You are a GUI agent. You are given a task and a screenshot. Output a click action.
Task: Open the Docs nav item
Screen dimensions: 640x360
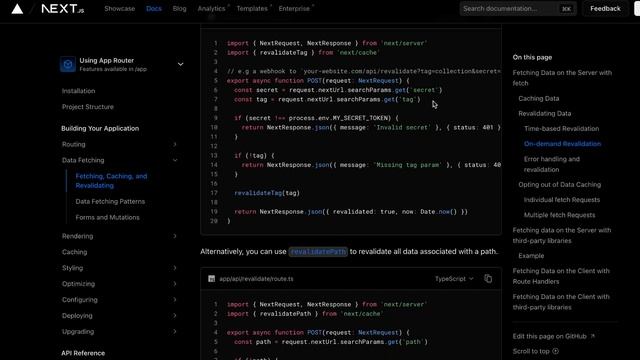pos(154,9)
